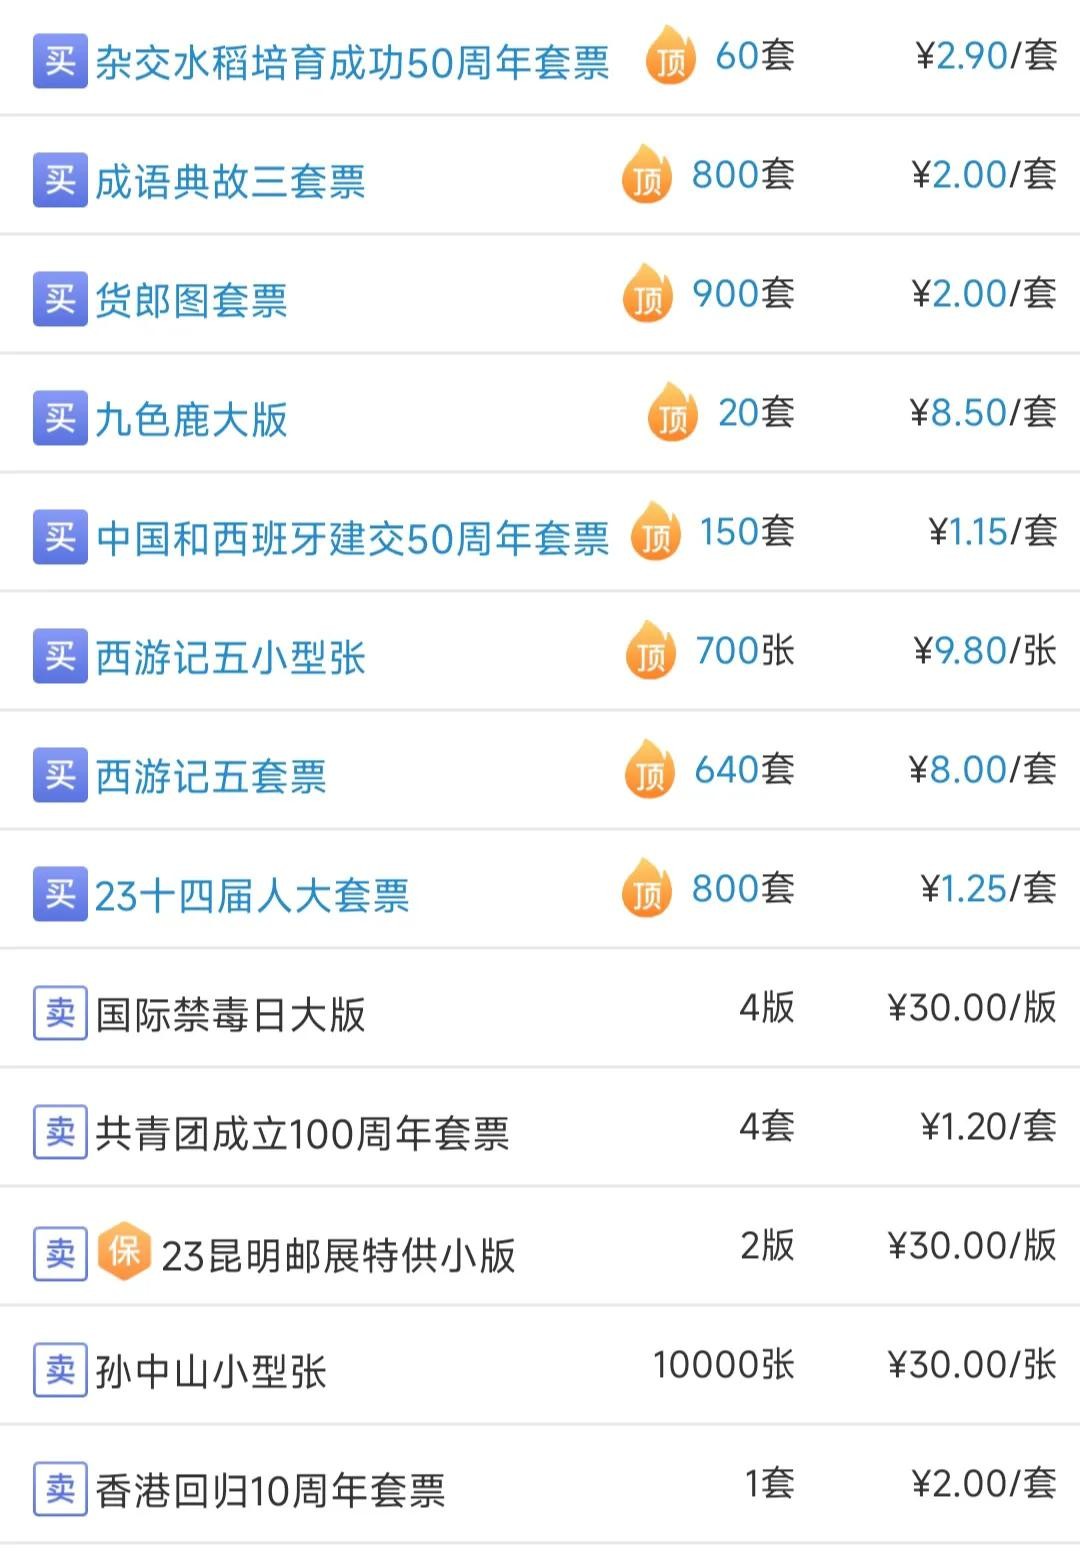The height and width of the screenshot is (1565, 1080).
Task: Tap the 买 icon beside 23十四届人大套票
Action: pos(60,894)
